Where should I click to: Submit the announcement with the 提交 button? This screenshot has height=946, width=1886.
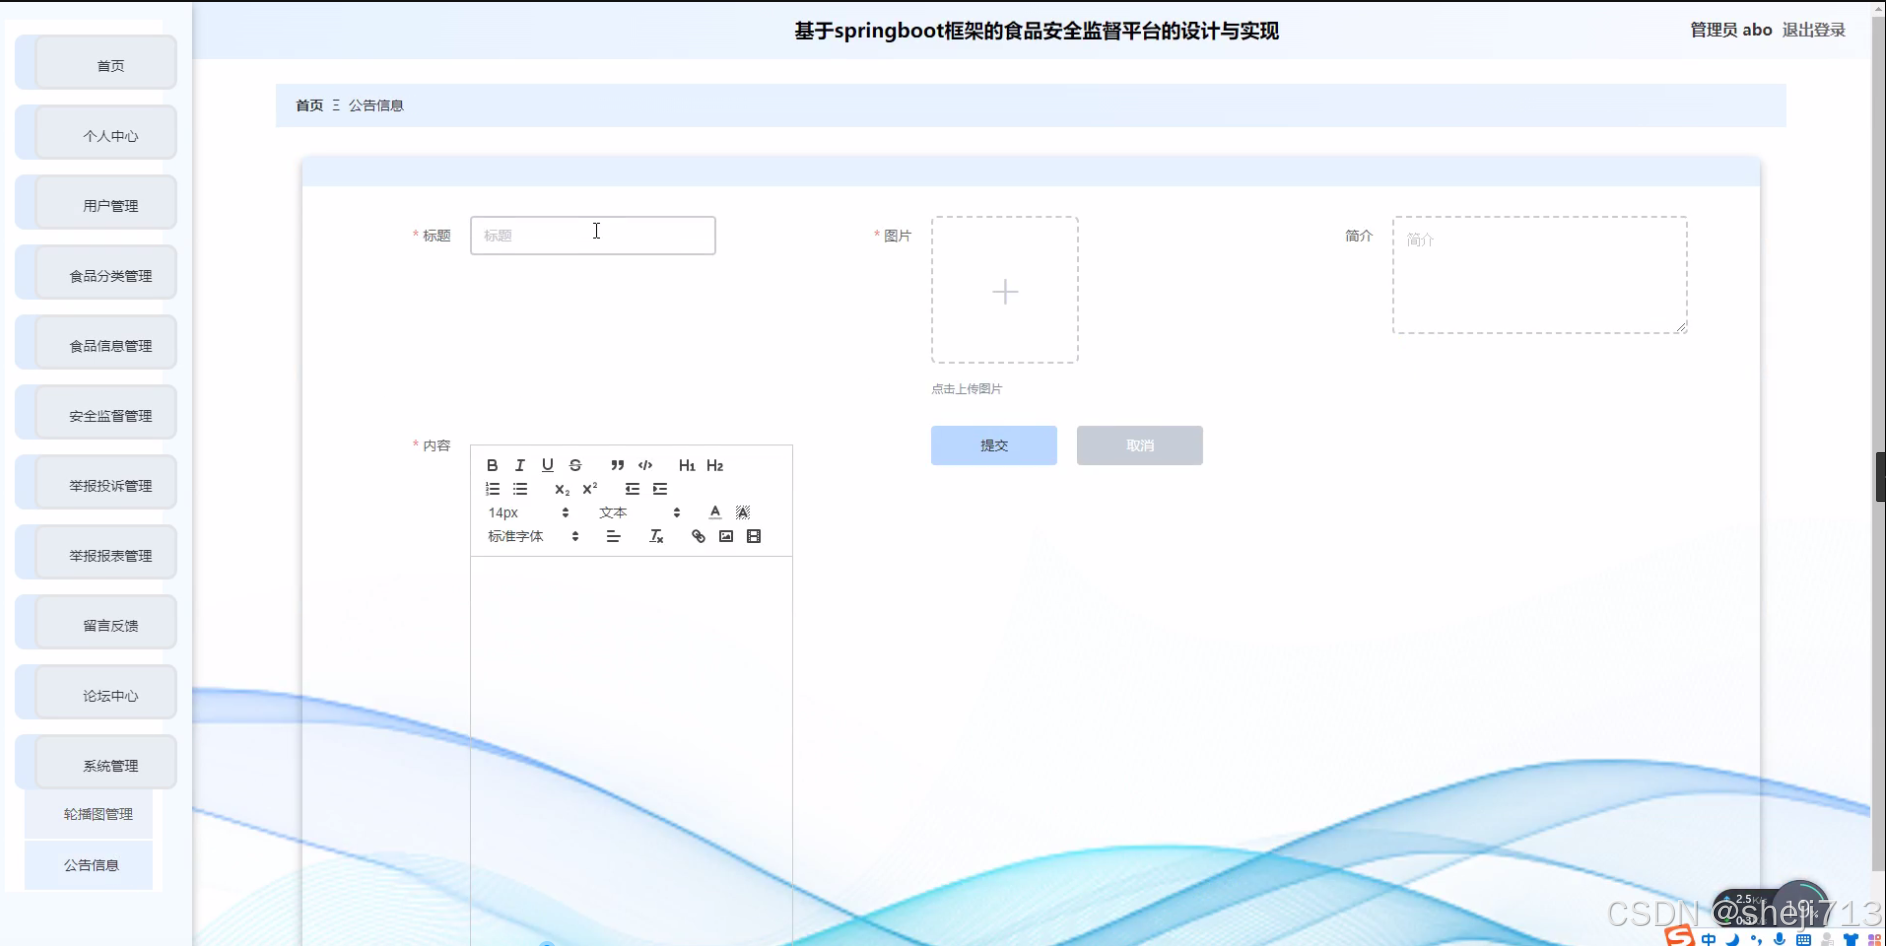[993, 445]
